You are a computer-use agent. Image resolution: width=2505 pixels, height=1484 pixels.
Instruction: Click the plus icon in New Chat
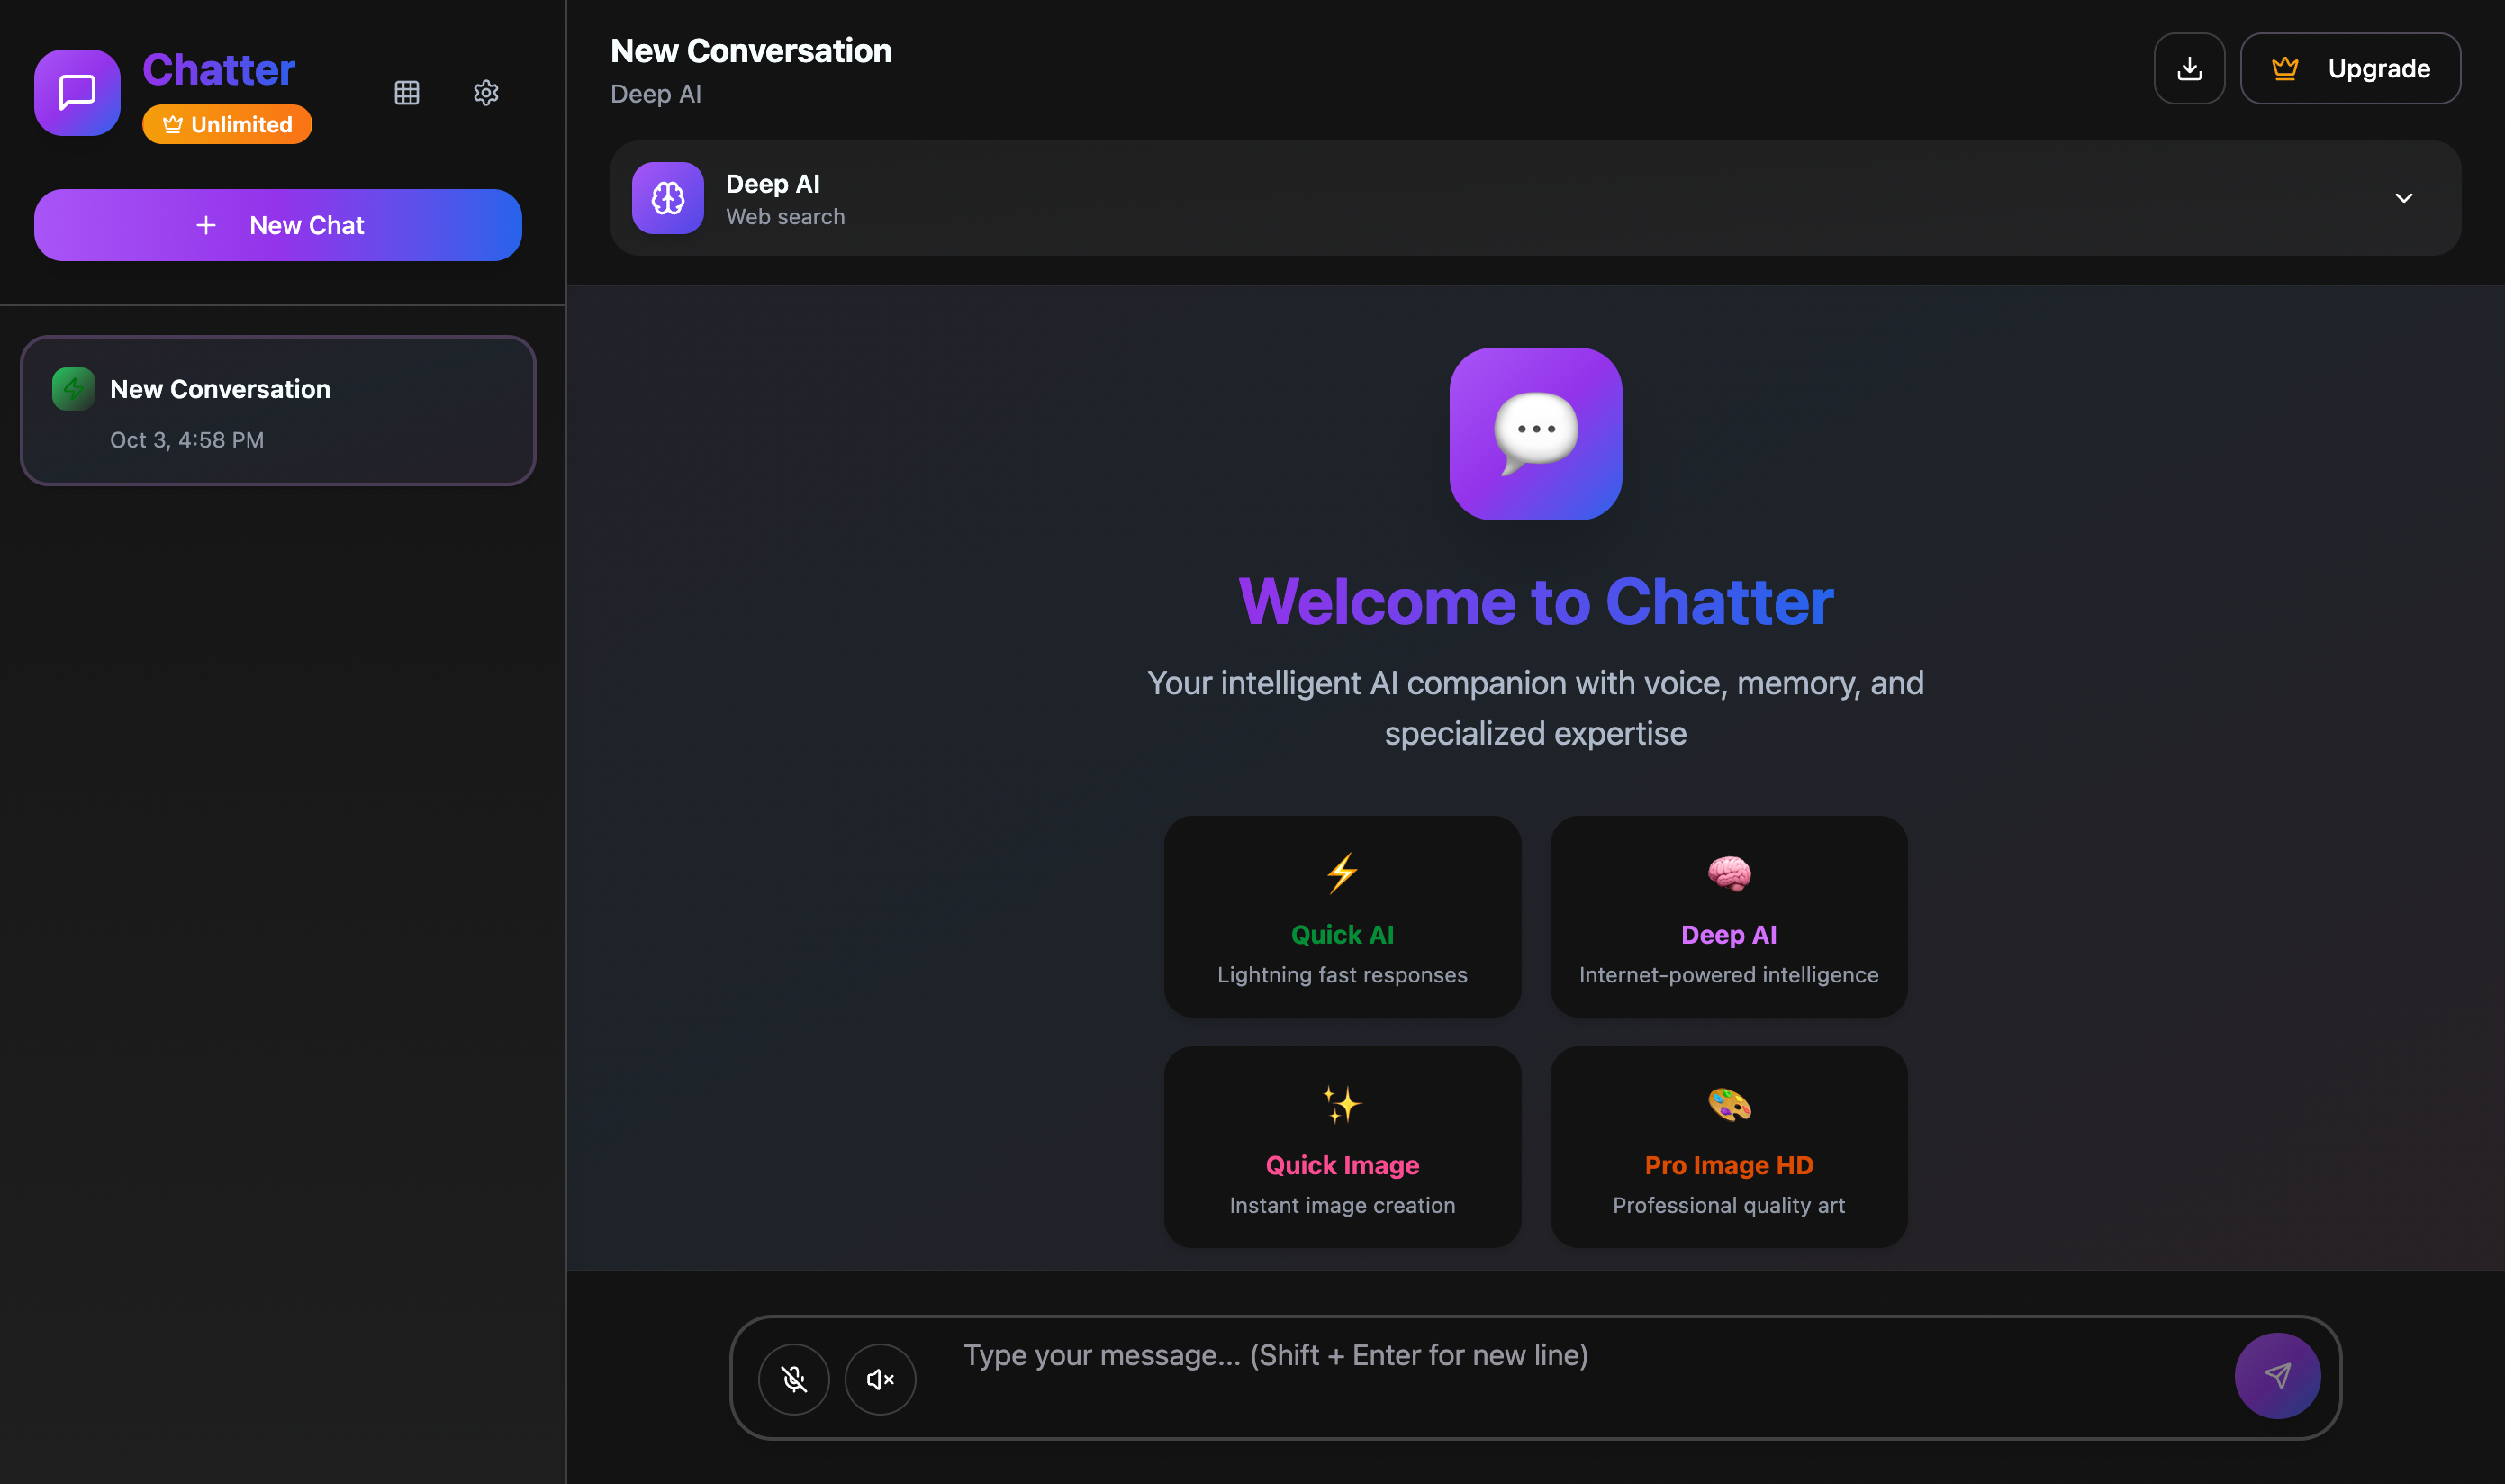click(x=206, y=225)
